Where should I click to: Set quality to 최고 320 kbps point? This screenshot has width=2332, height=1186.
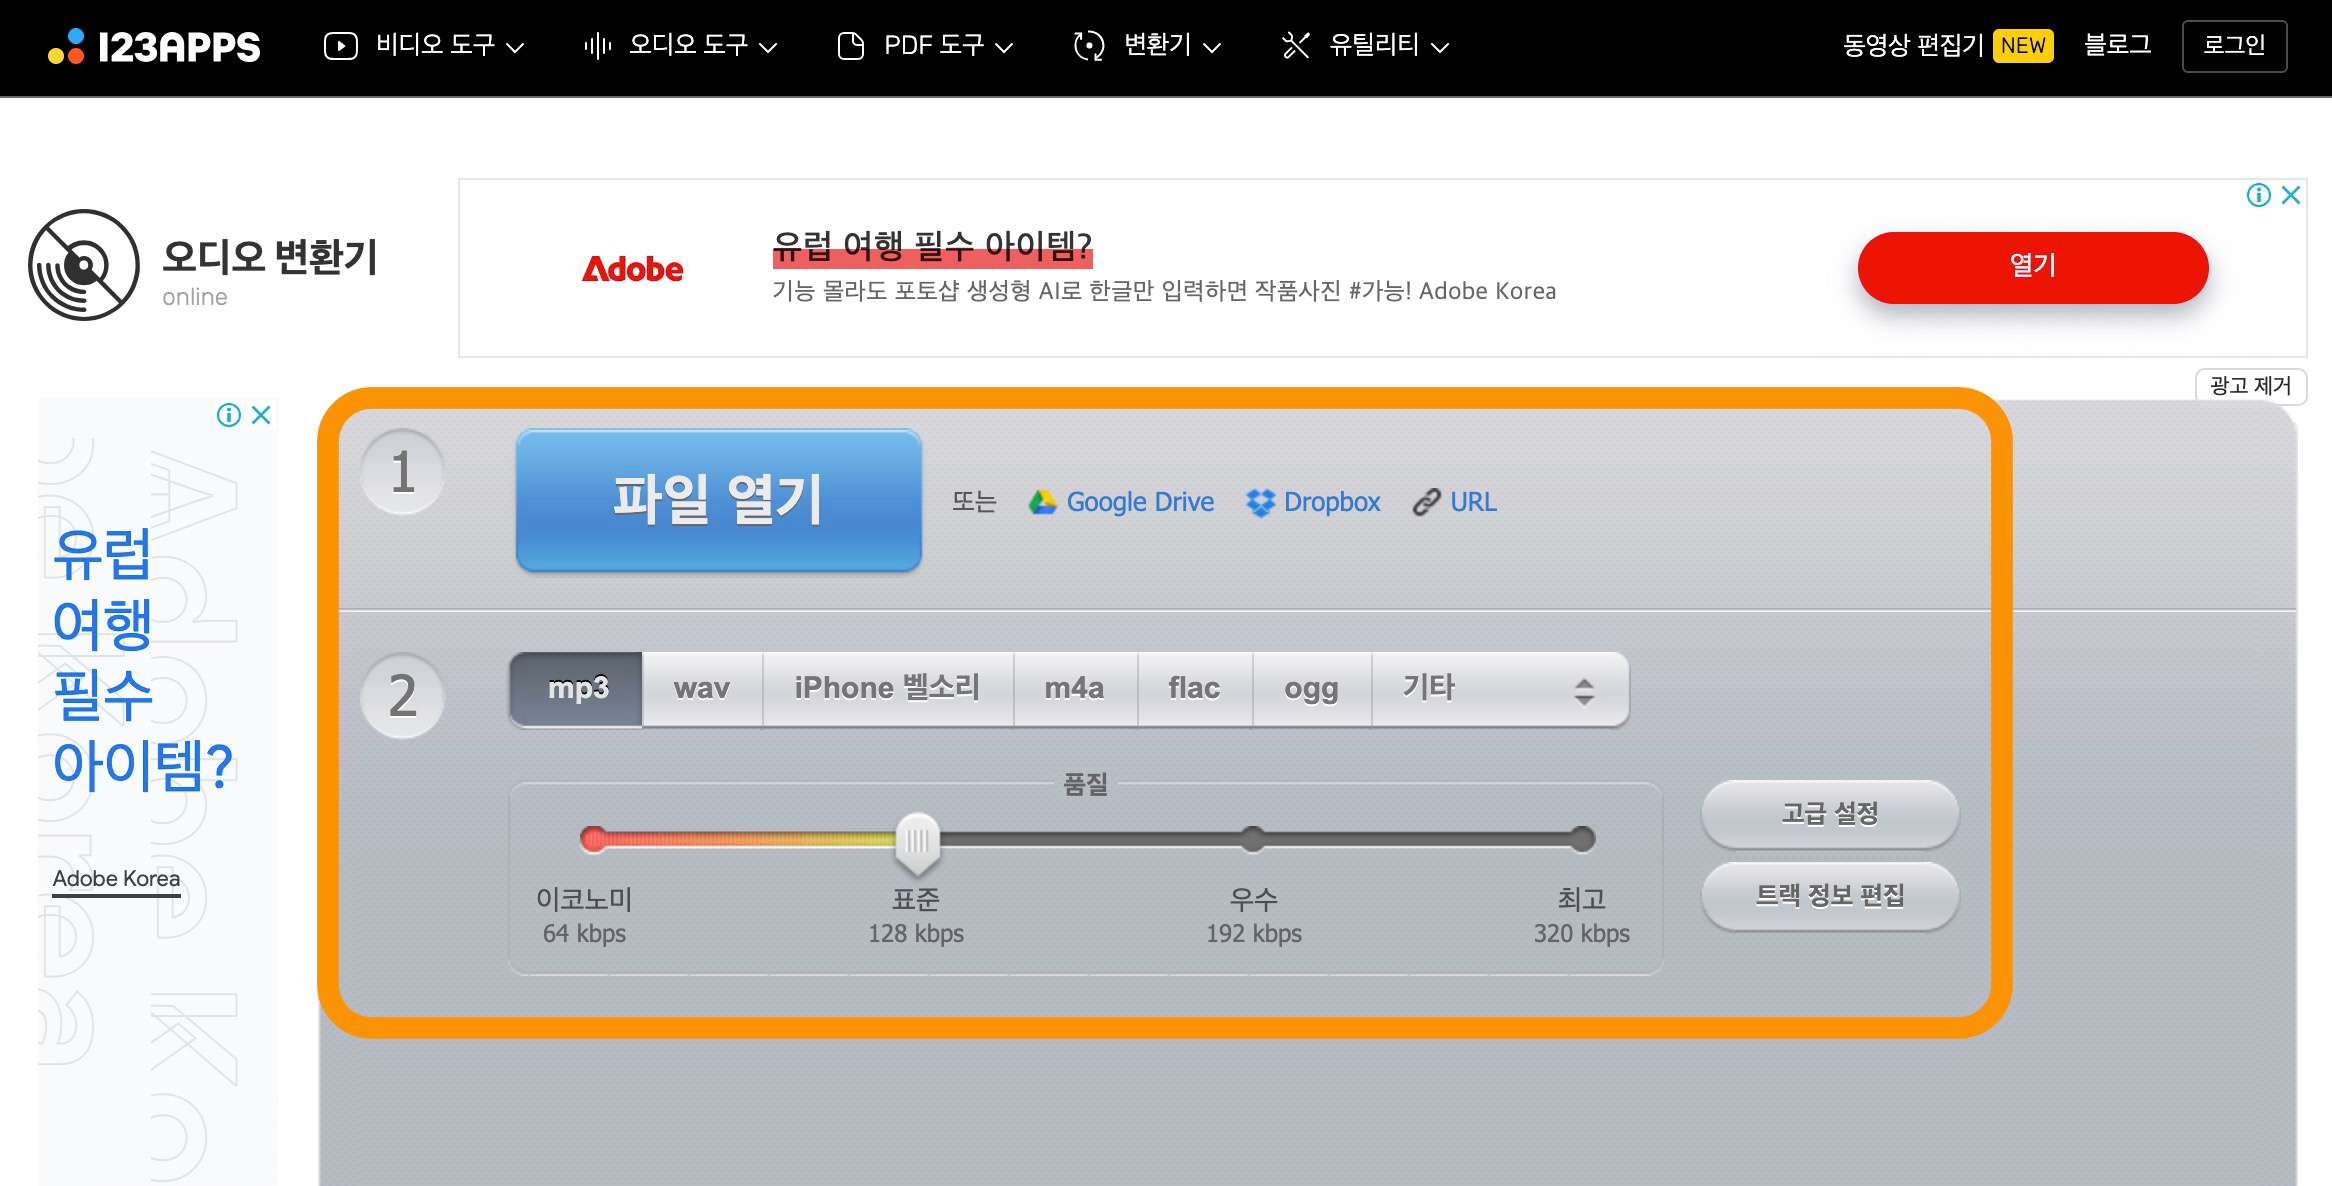(x=1582, y=839)
